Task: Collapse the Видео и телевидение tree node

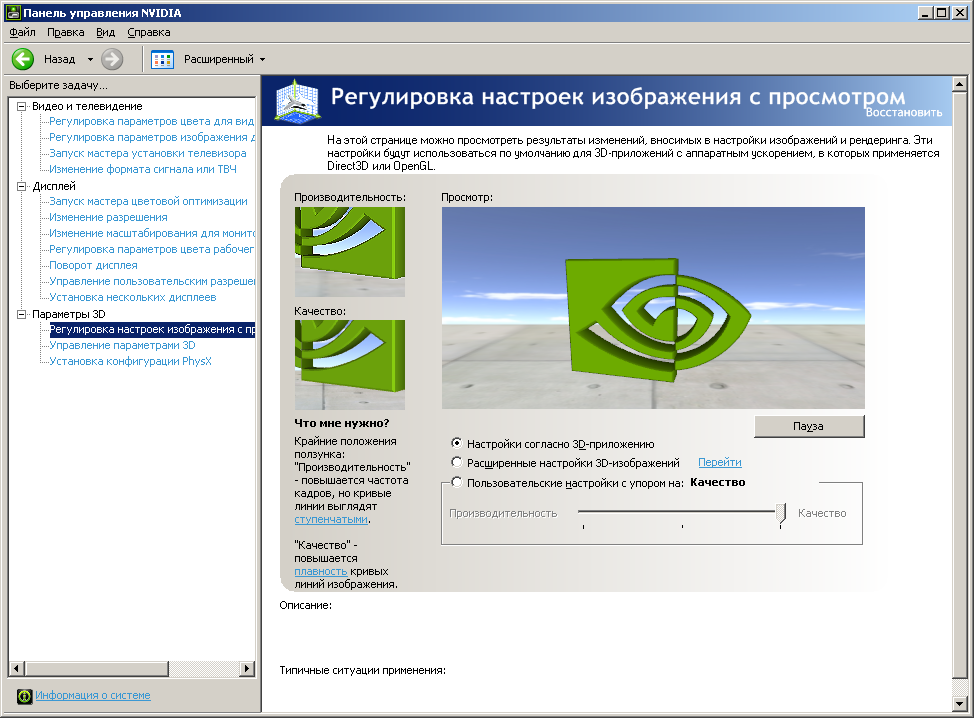Action: [x=22, y=106]
